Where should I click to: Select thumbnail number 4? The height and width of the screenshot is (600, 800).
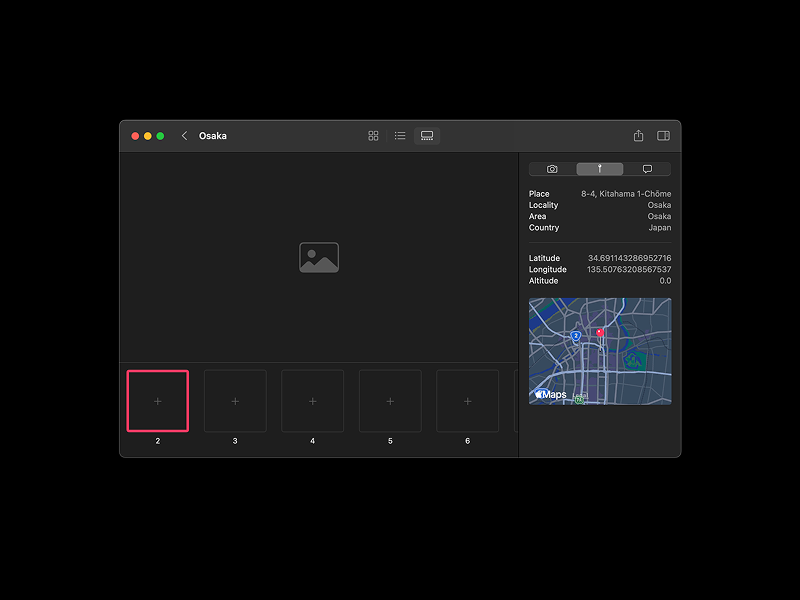click(313, 401)
